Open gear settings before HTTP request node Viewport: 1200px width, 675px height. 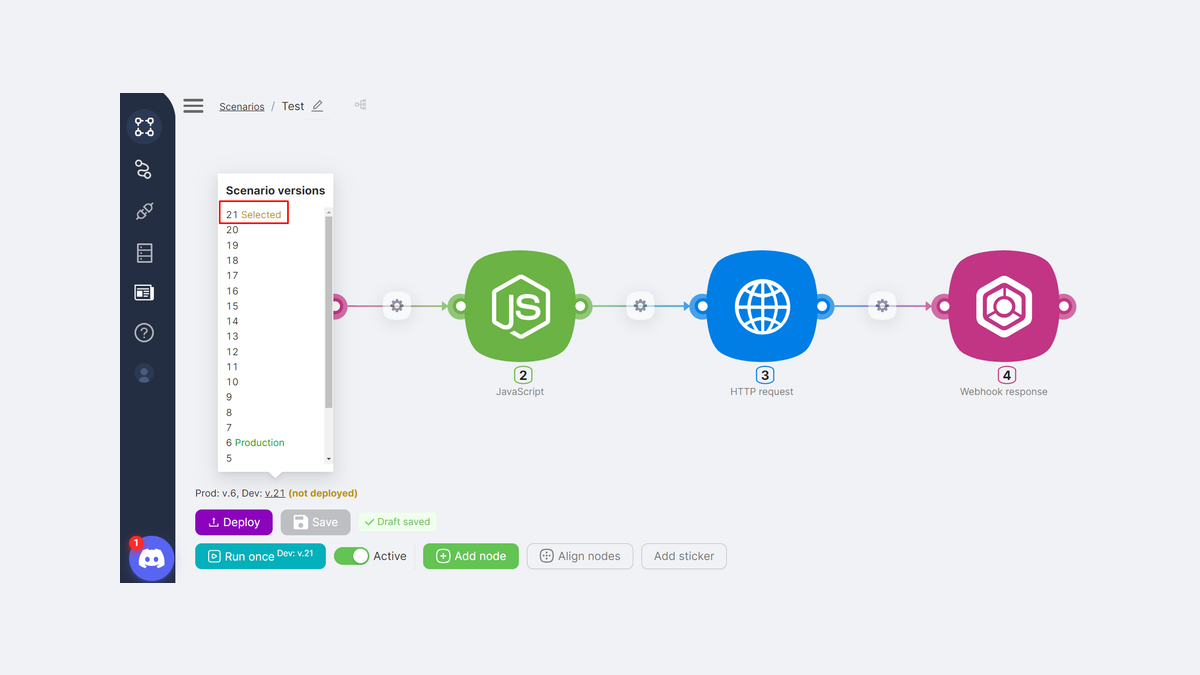640,305
